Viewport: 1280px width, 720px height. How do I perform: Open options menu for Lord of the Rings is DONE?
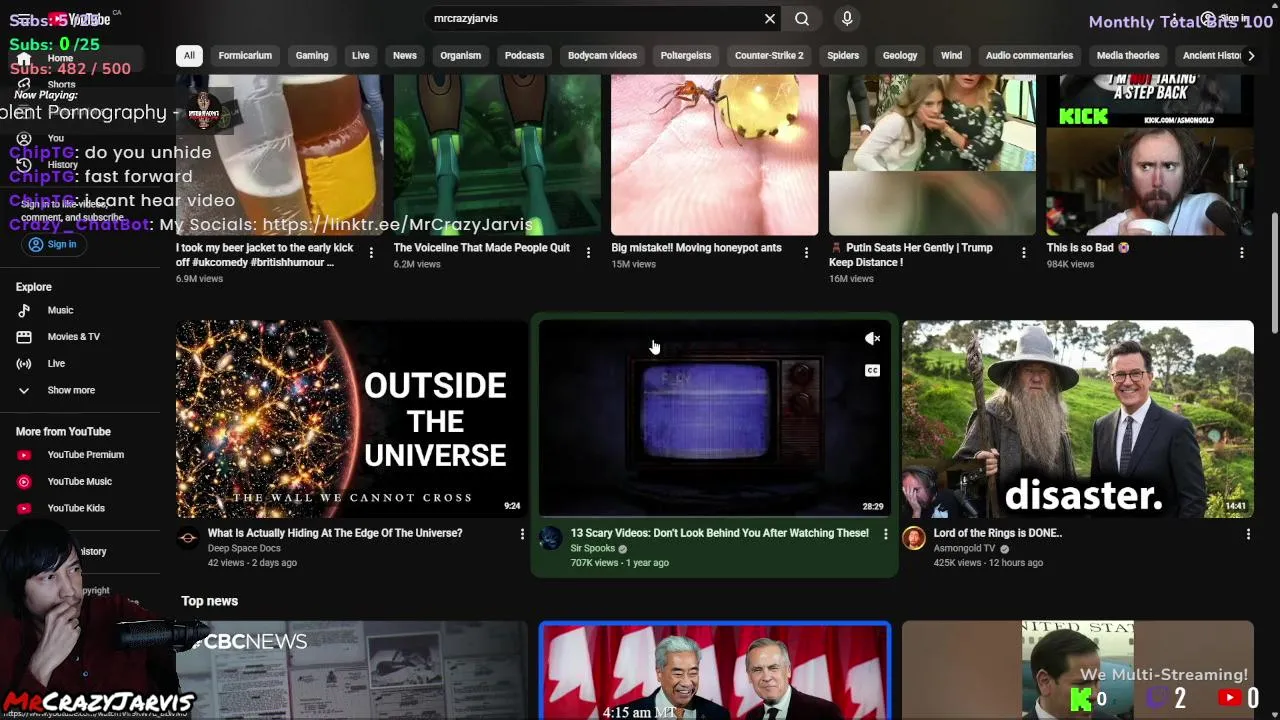tap(1248, 534)
